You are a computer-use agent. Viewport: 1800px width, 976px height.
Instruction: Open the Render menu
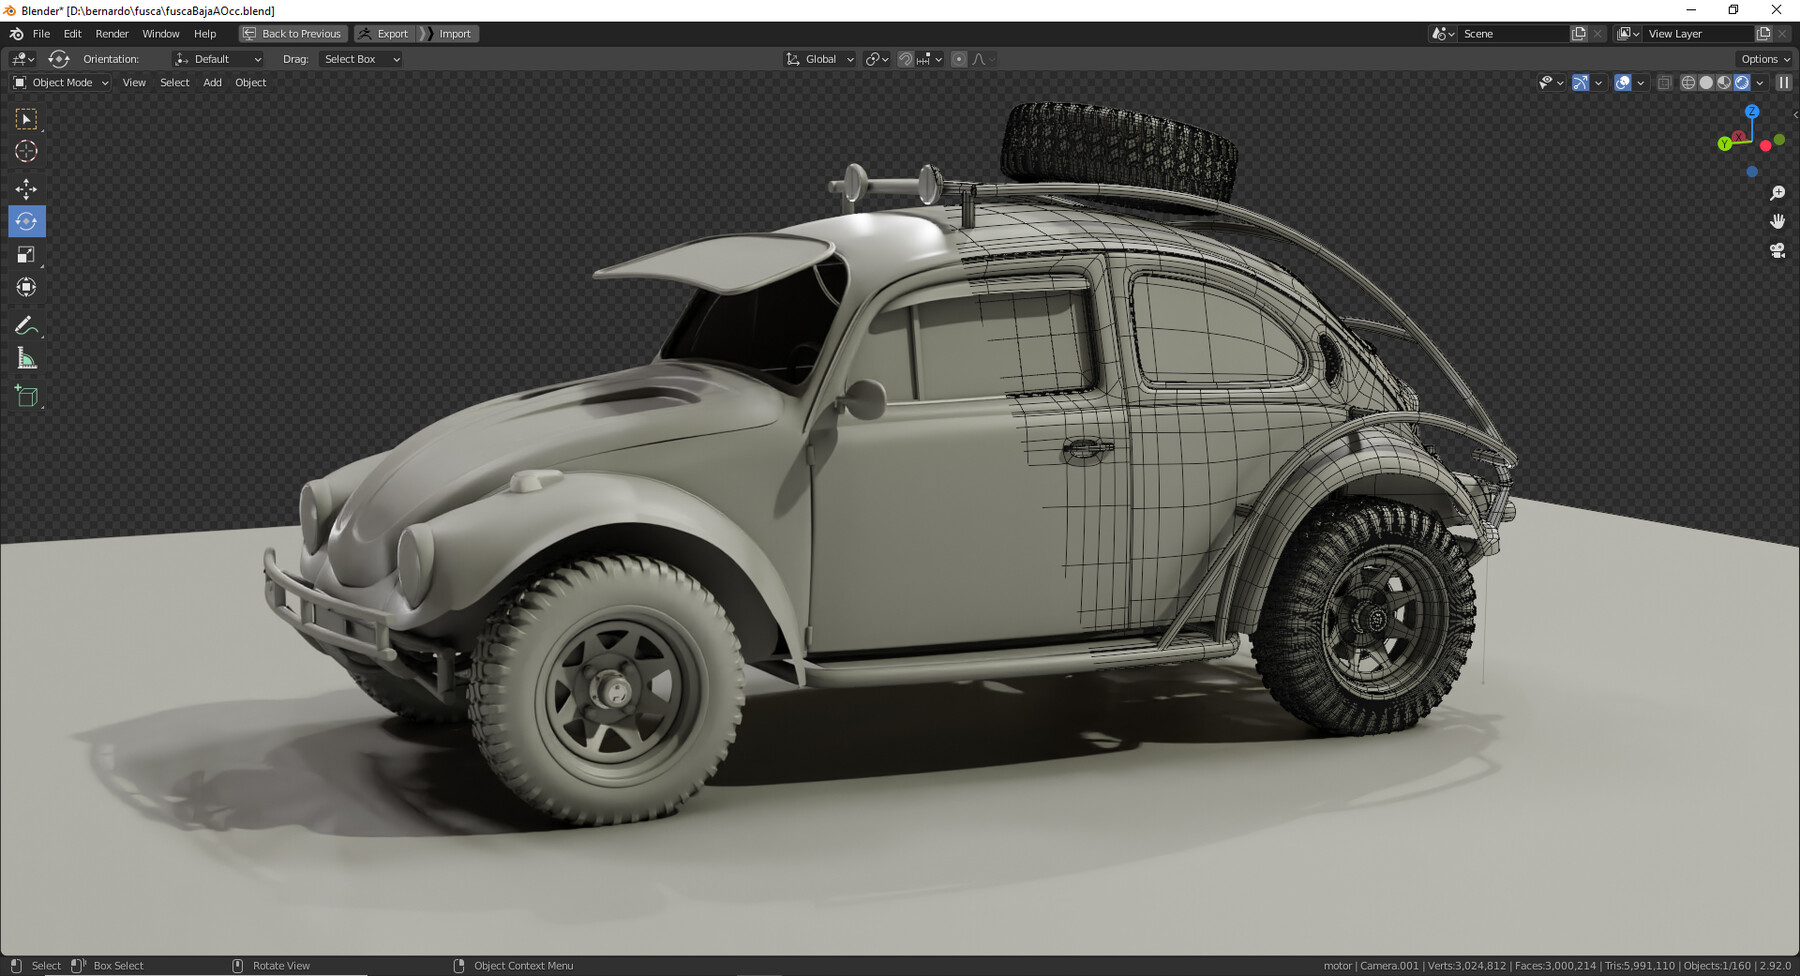112,33
